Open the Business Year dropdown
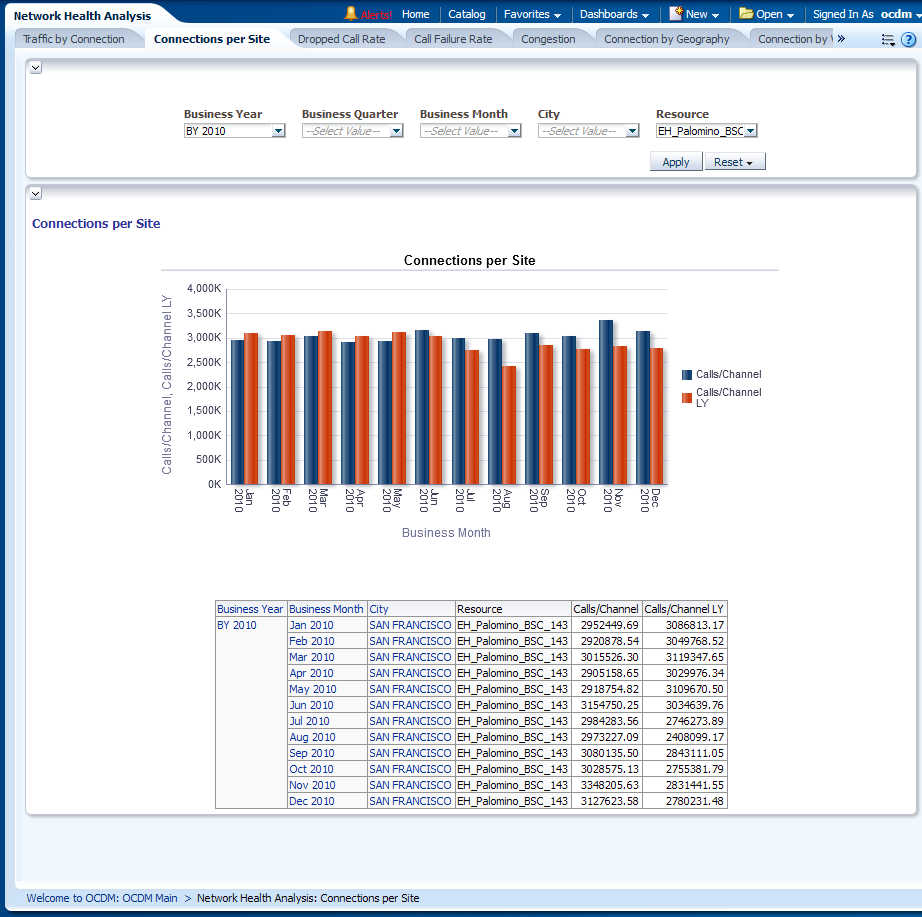The width and height of the screenshot is (922, 917). click(278, 131)
